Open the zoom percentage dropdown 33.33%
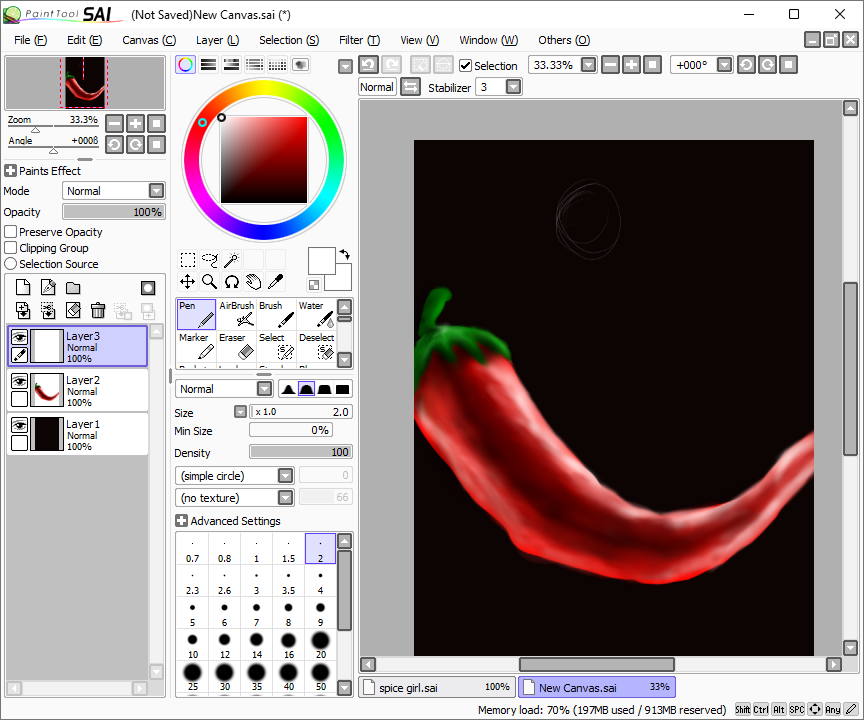This screenshot has height=720, width=864. pos(588,65)
